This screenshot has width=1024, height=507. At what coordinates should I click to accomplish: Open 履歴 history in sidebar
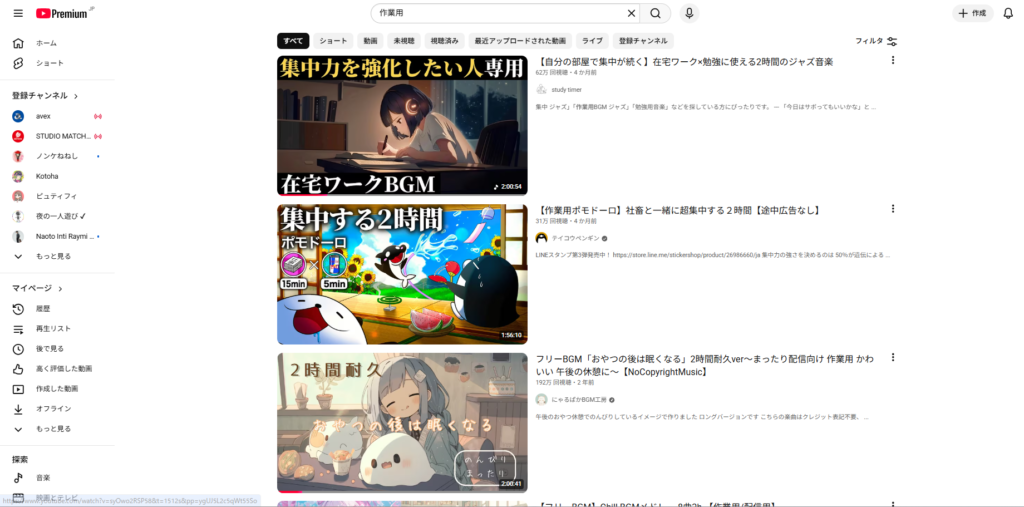pos(43,309)
